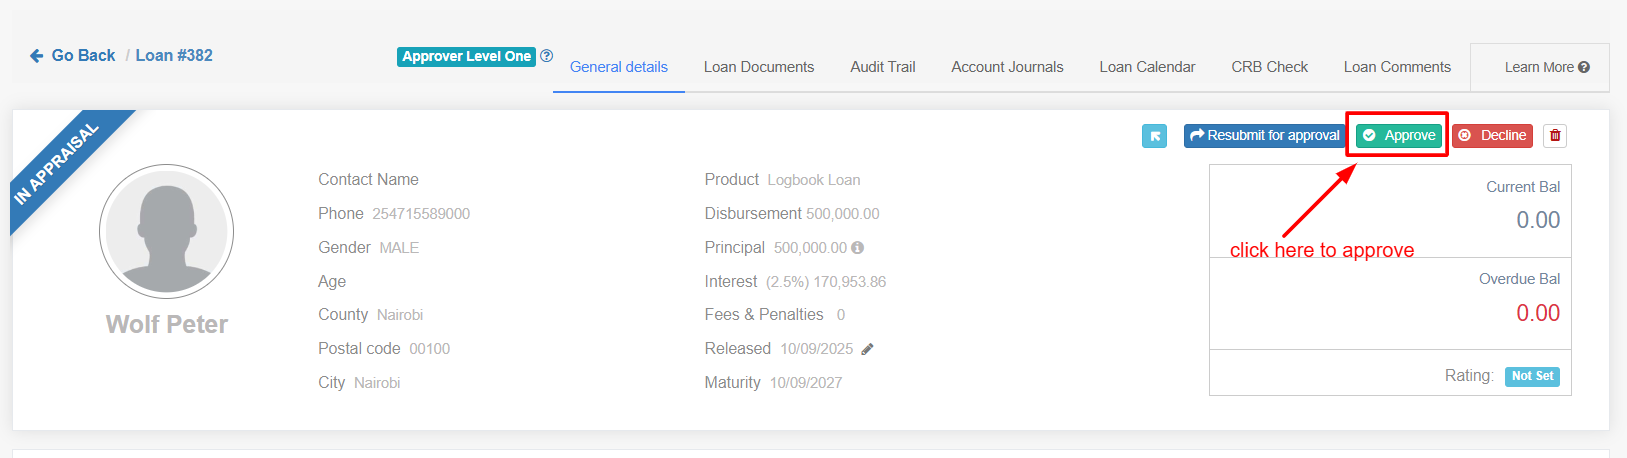View the Audit Trail tab

click(x=882, y=67)
